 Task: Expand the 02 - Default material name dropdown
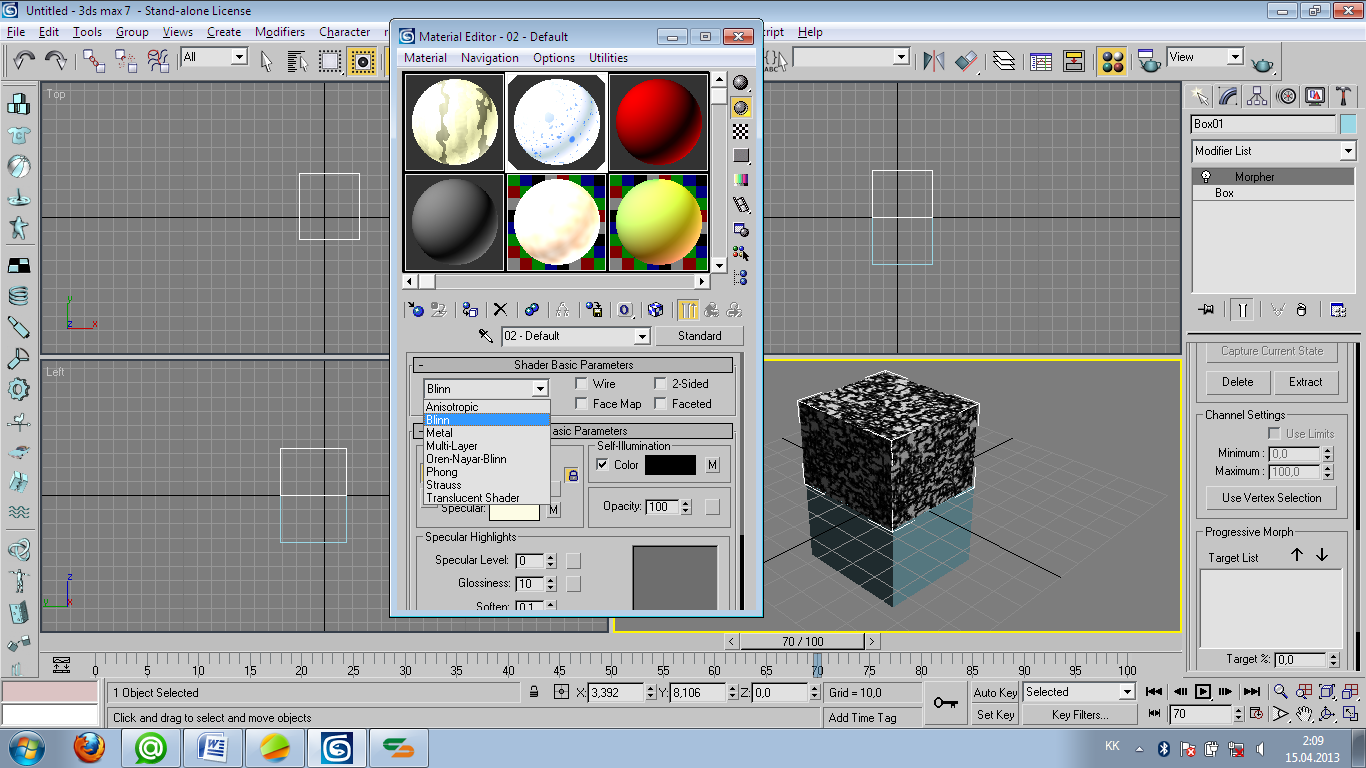[641, 336]
